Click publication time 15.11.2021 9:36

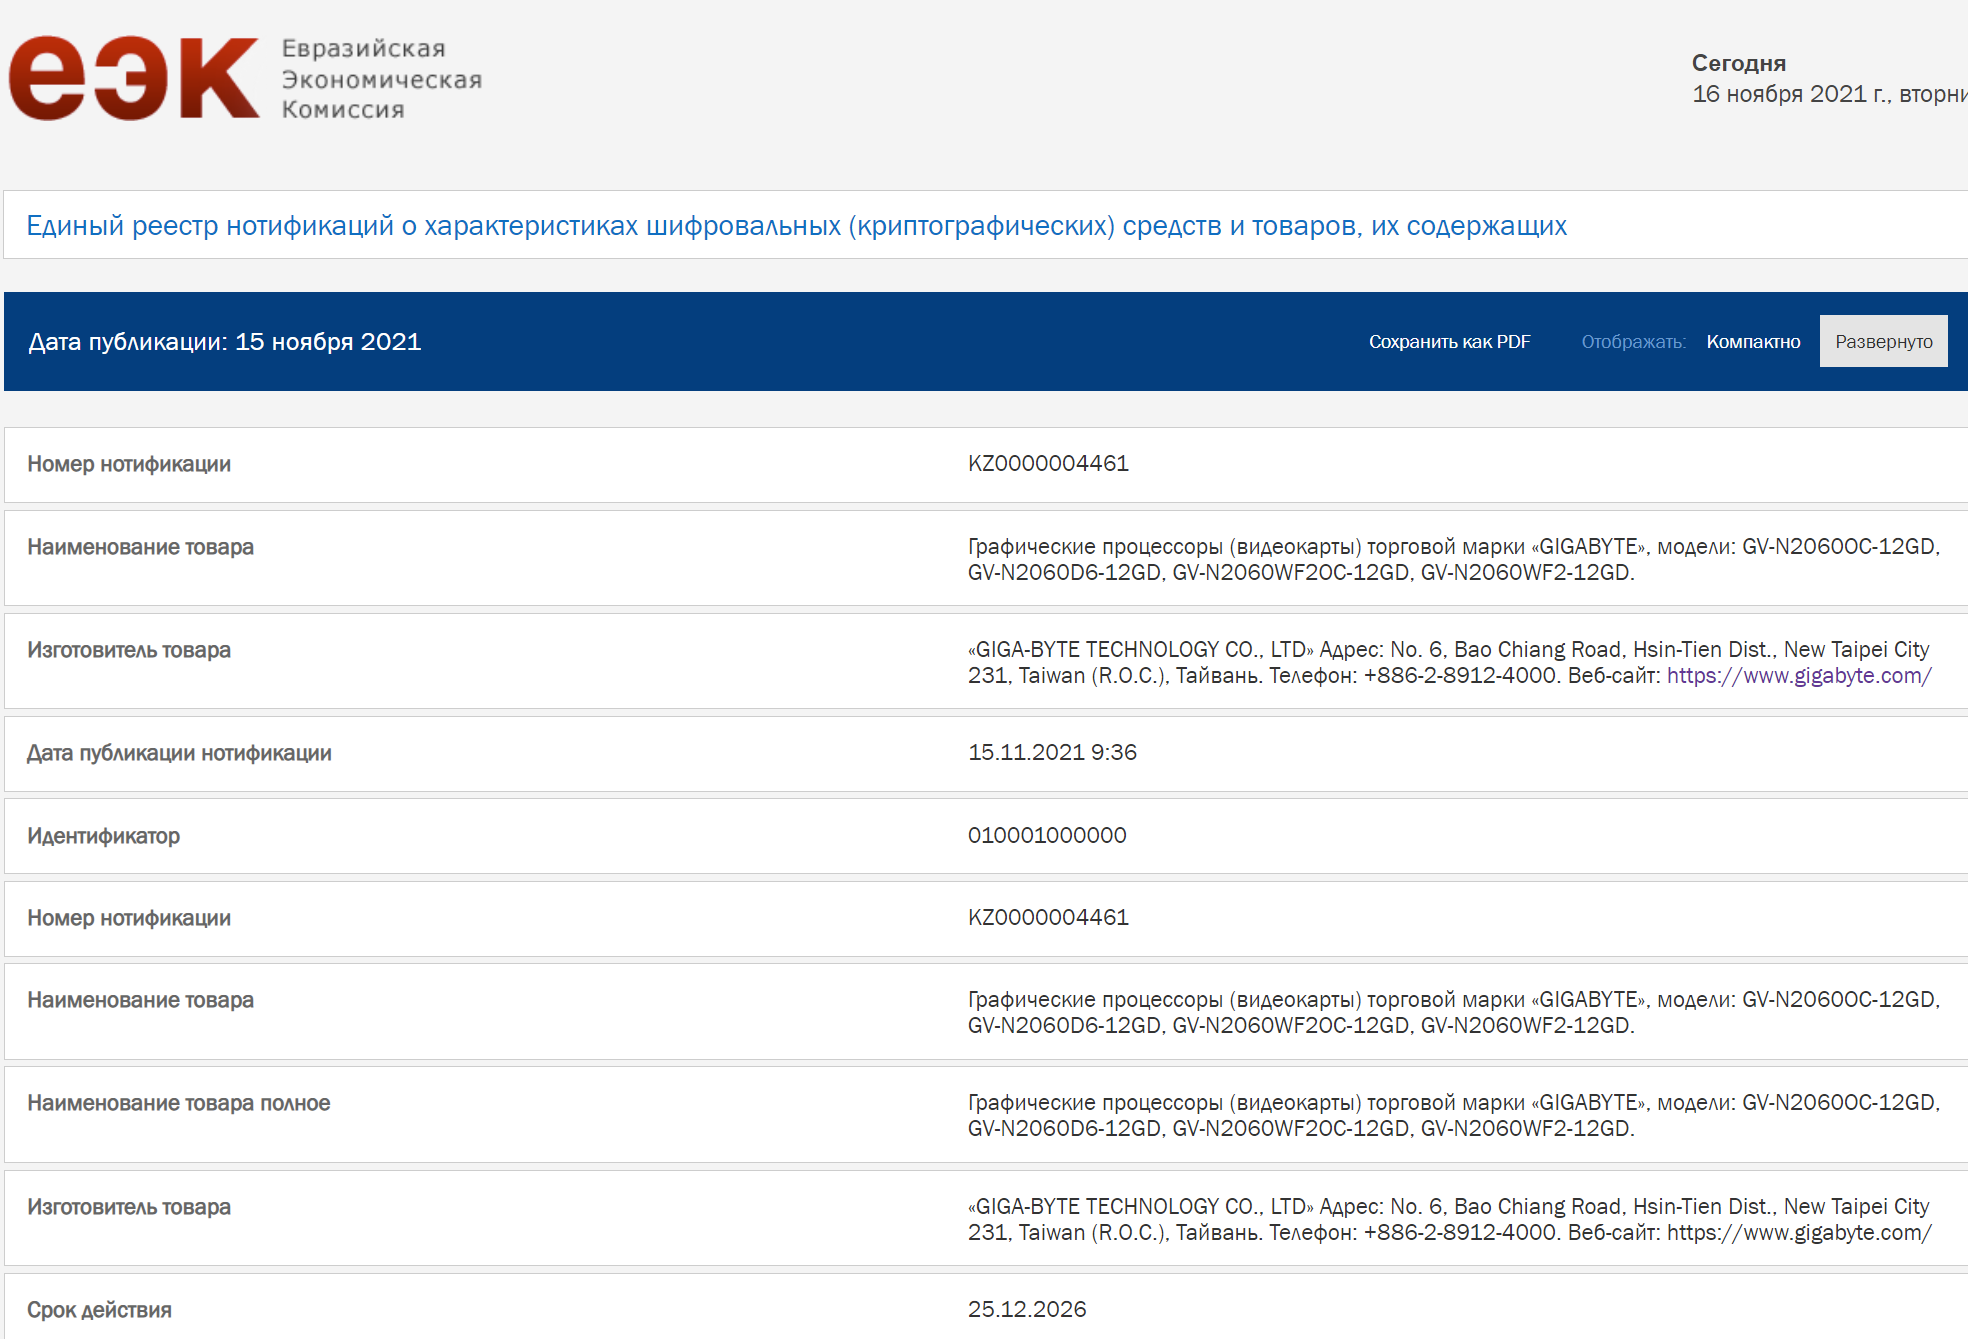click(1051, 753)
